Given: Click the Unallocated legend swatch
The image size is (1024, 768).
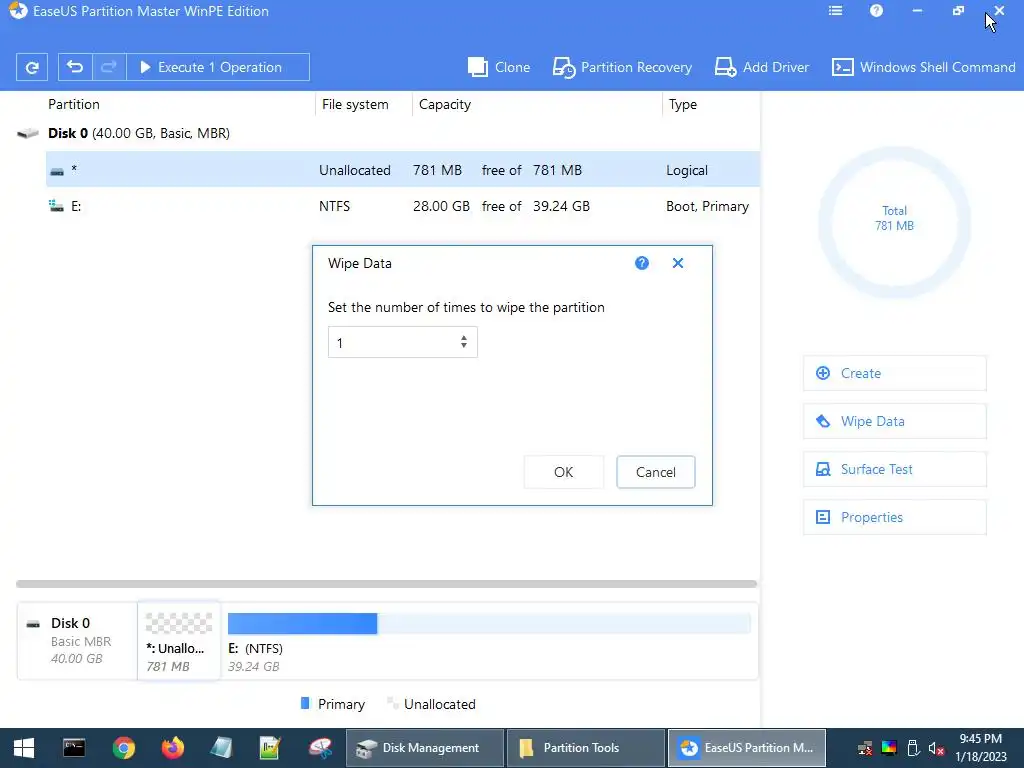Looking at the screenshot, I should (392, 703).
